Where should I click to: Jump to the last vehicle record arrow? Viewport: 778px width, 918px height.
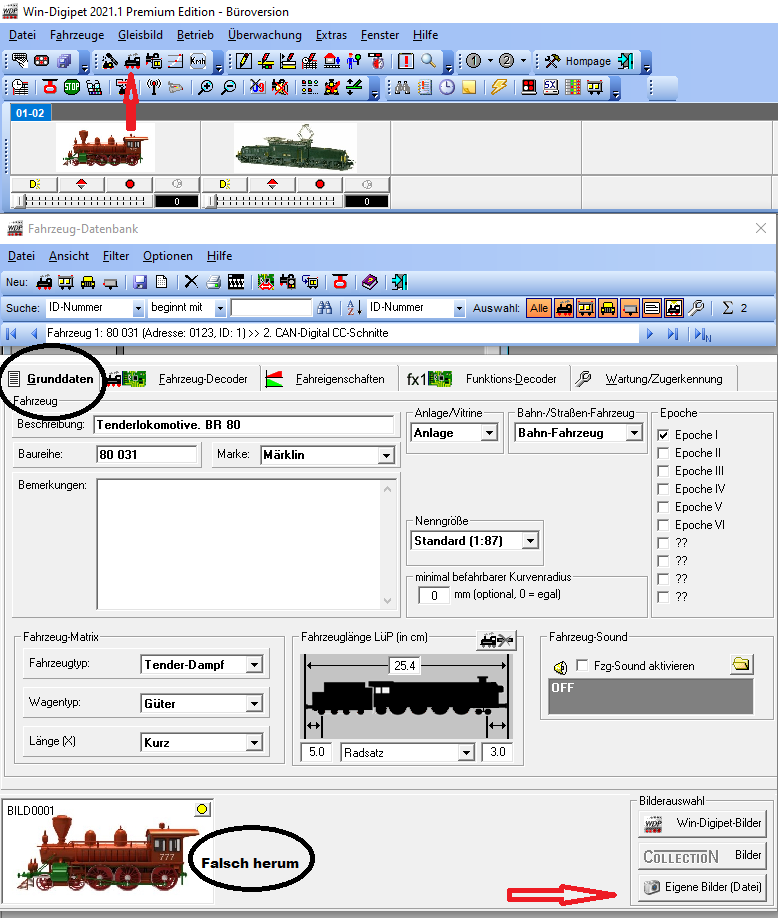tap(673, 333)
